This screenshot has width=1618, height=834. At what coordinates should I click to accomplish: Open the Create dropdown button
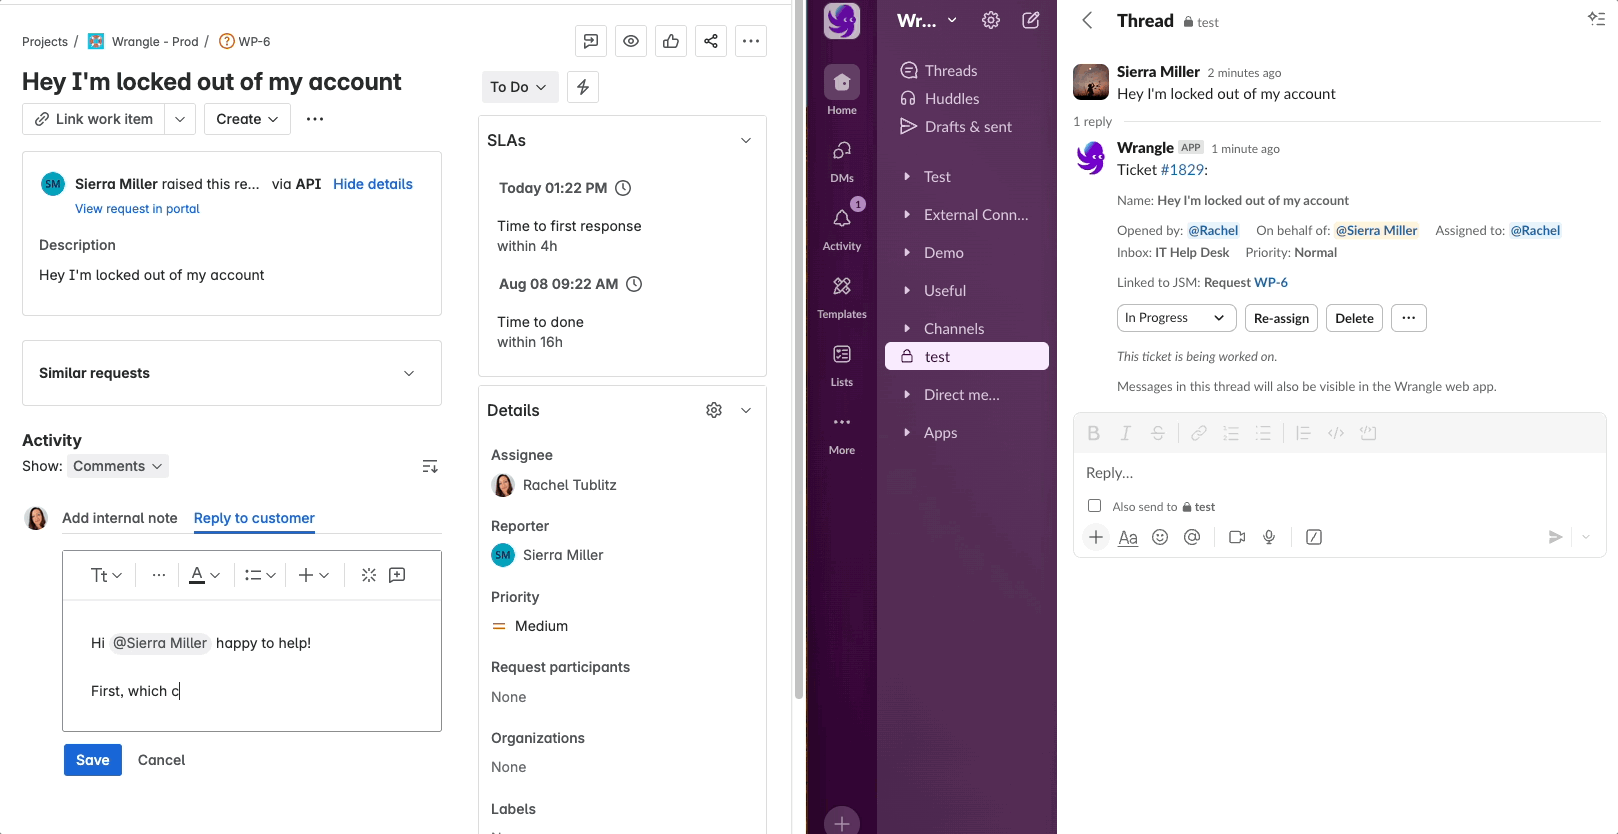pyautogui.click(x=247, y=119)
